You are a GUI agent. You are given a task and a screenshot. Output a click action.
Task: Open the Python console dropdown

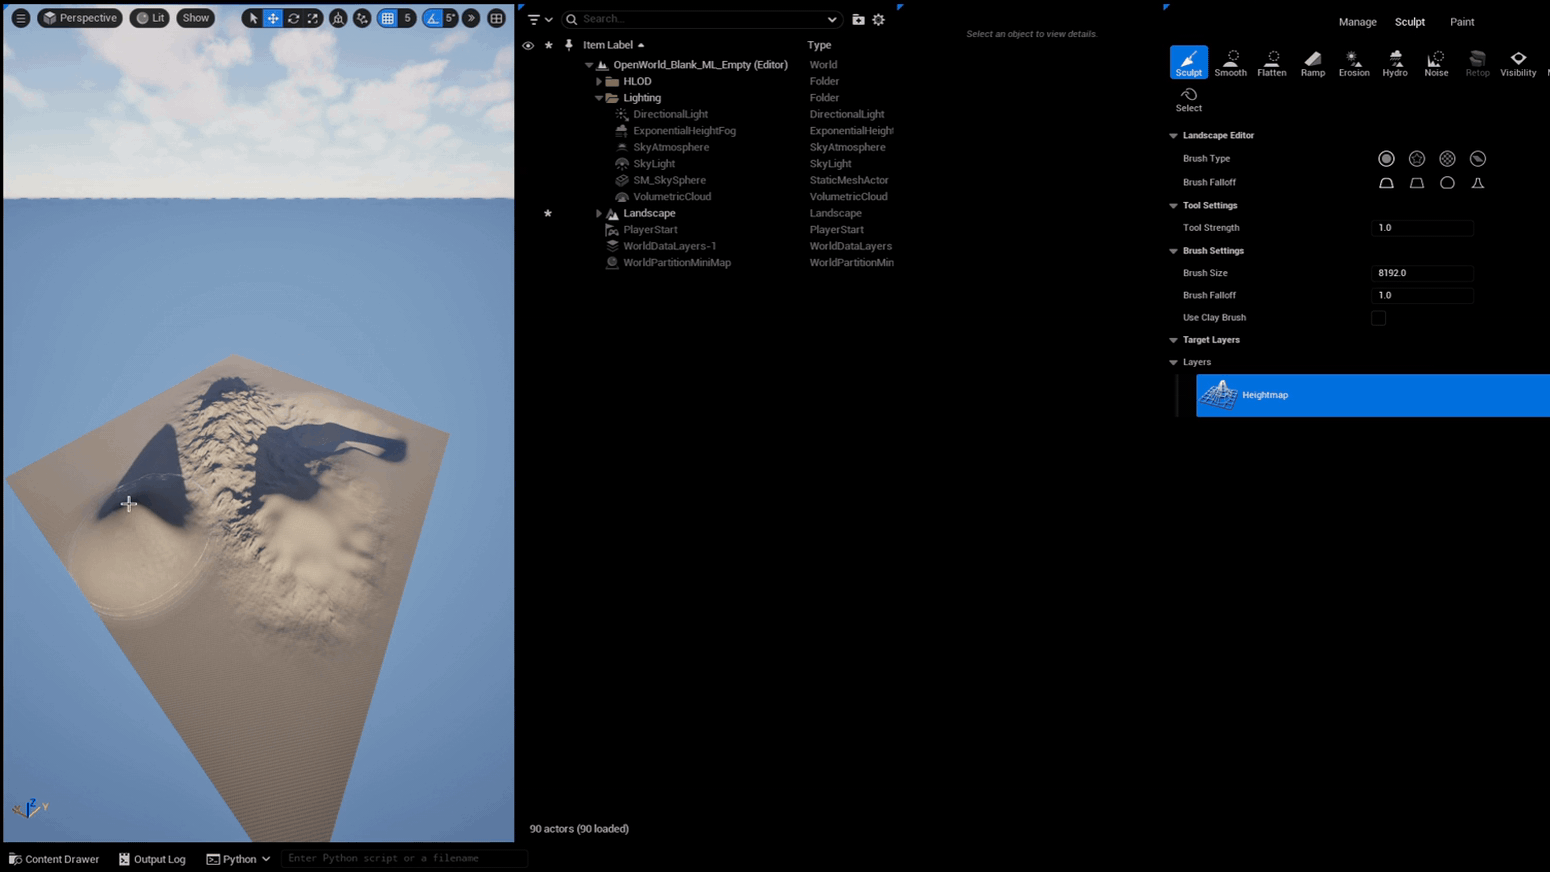[265, 858]
